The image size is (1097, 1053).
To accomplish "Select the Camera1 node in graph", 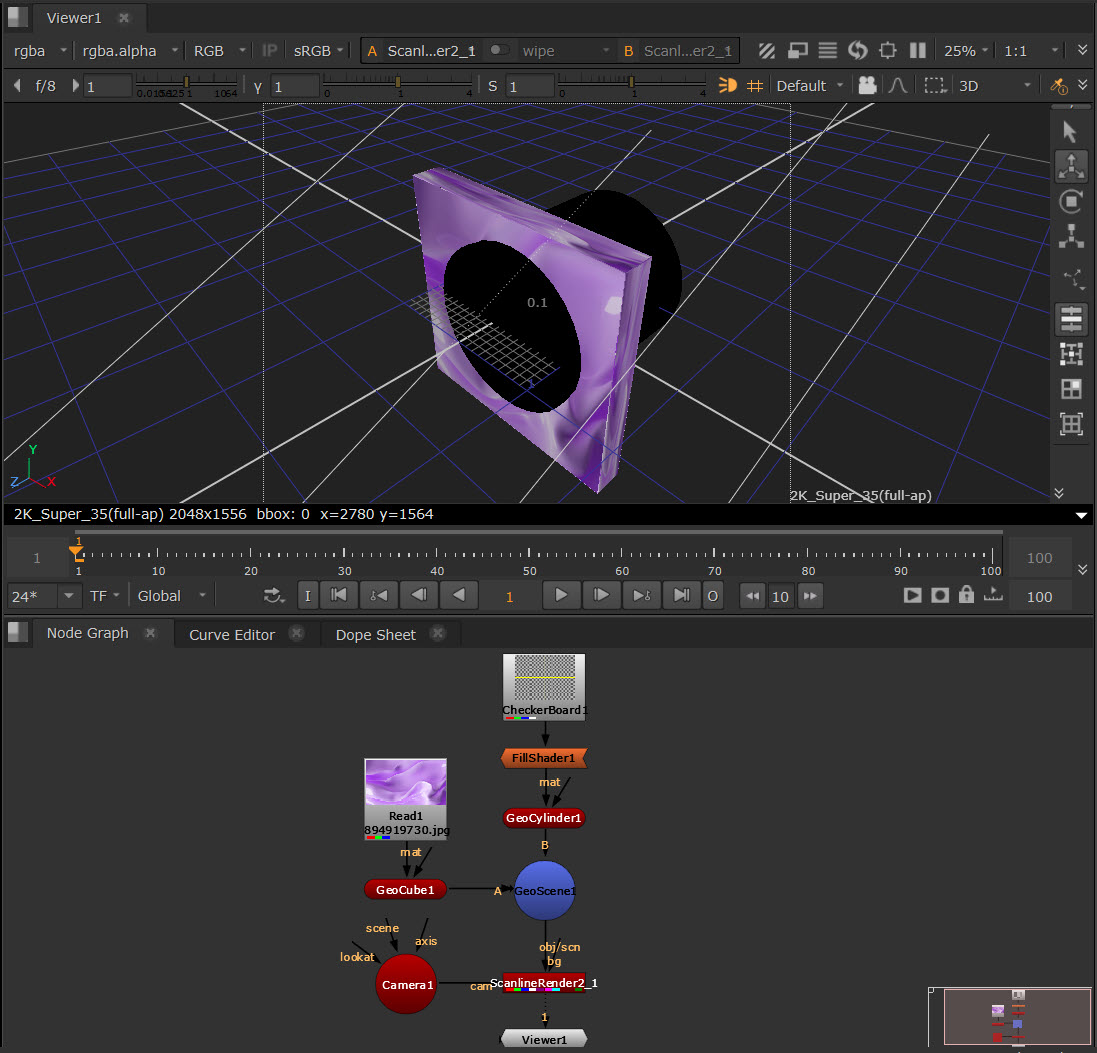I will tap(406, 984).
